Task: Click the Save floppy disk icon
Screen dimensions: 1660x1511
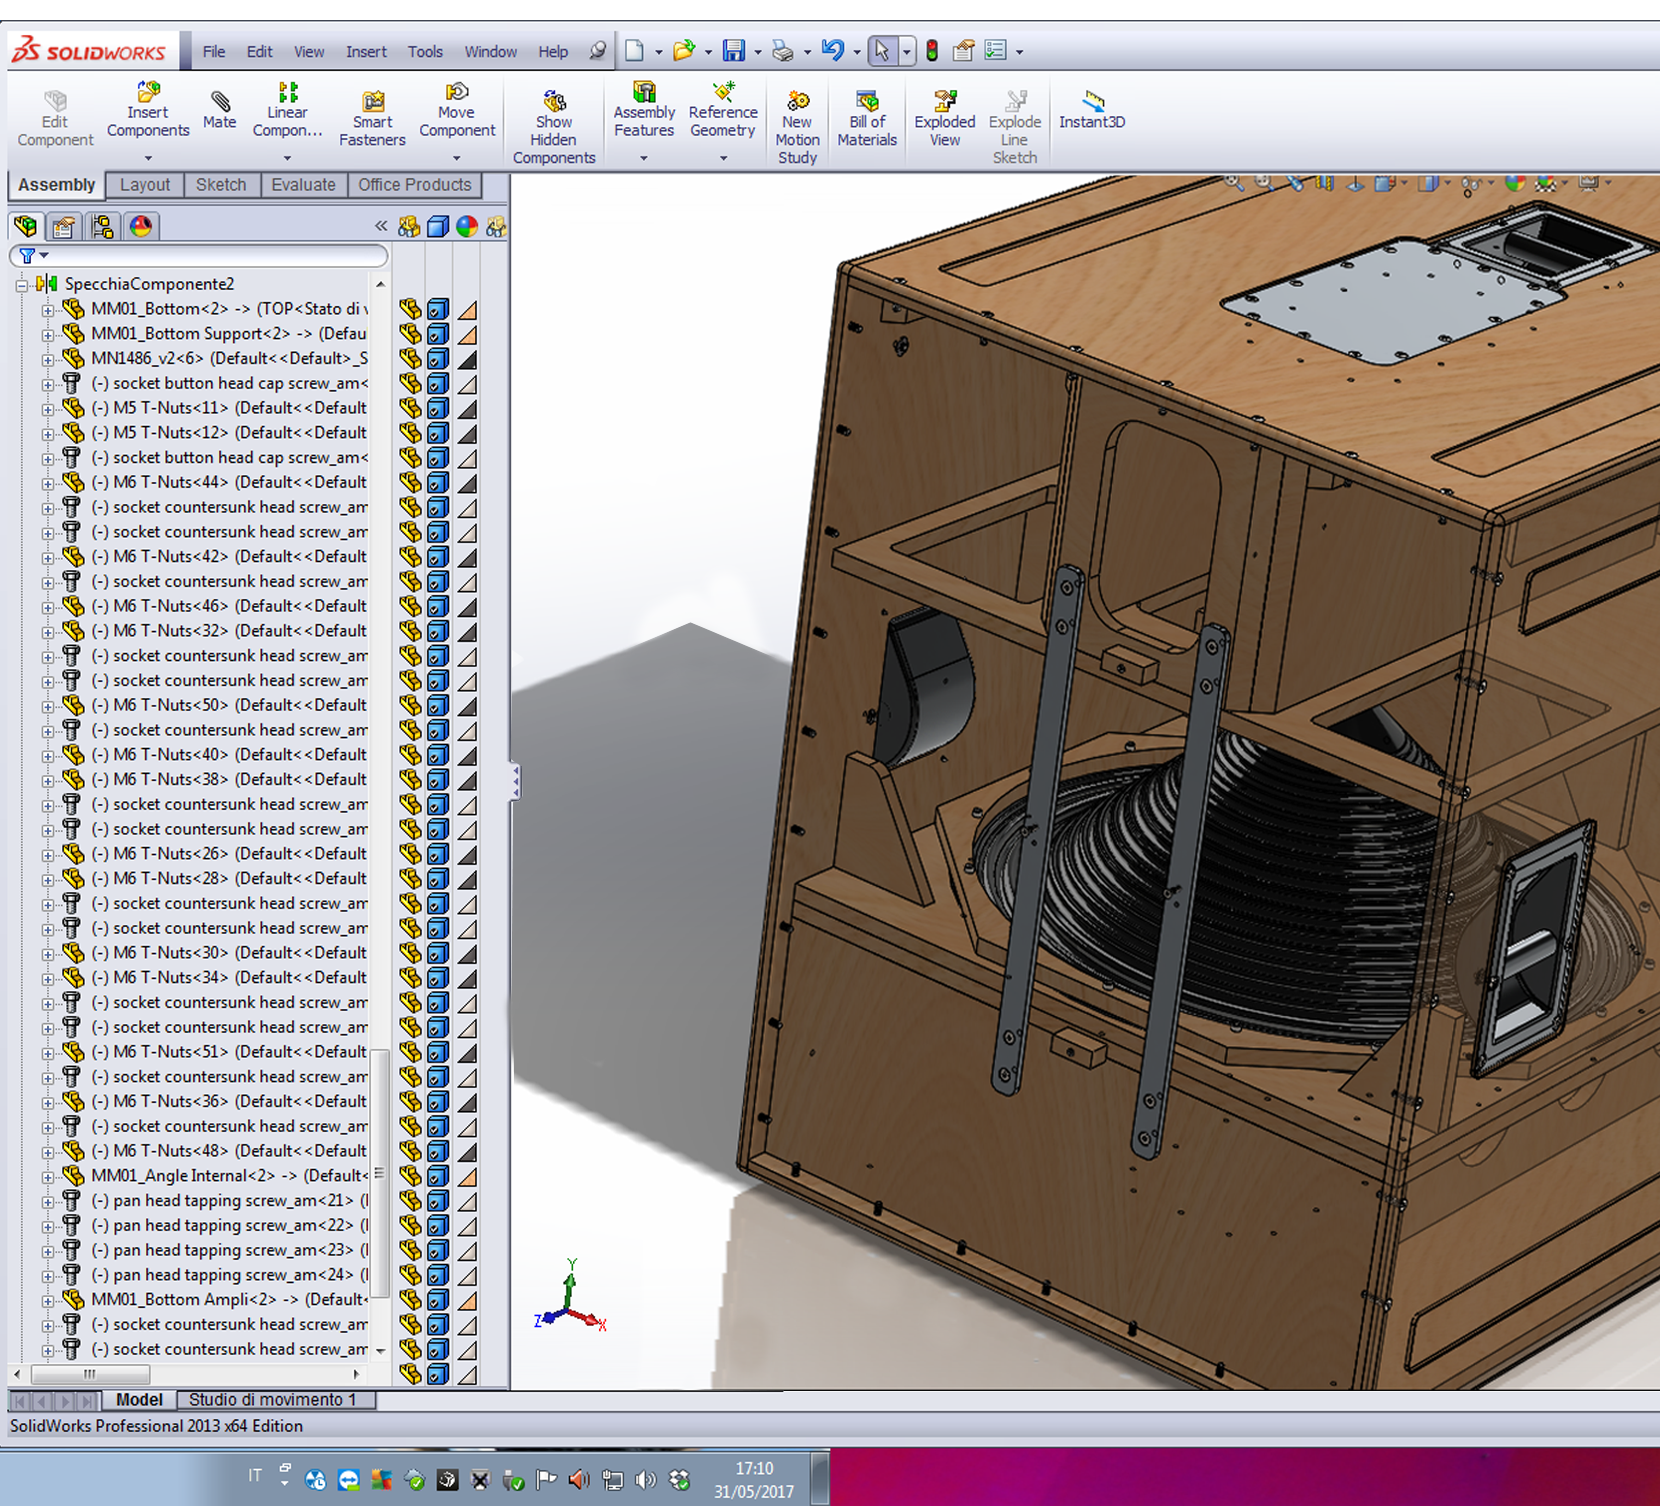Action: coord(734,50)
